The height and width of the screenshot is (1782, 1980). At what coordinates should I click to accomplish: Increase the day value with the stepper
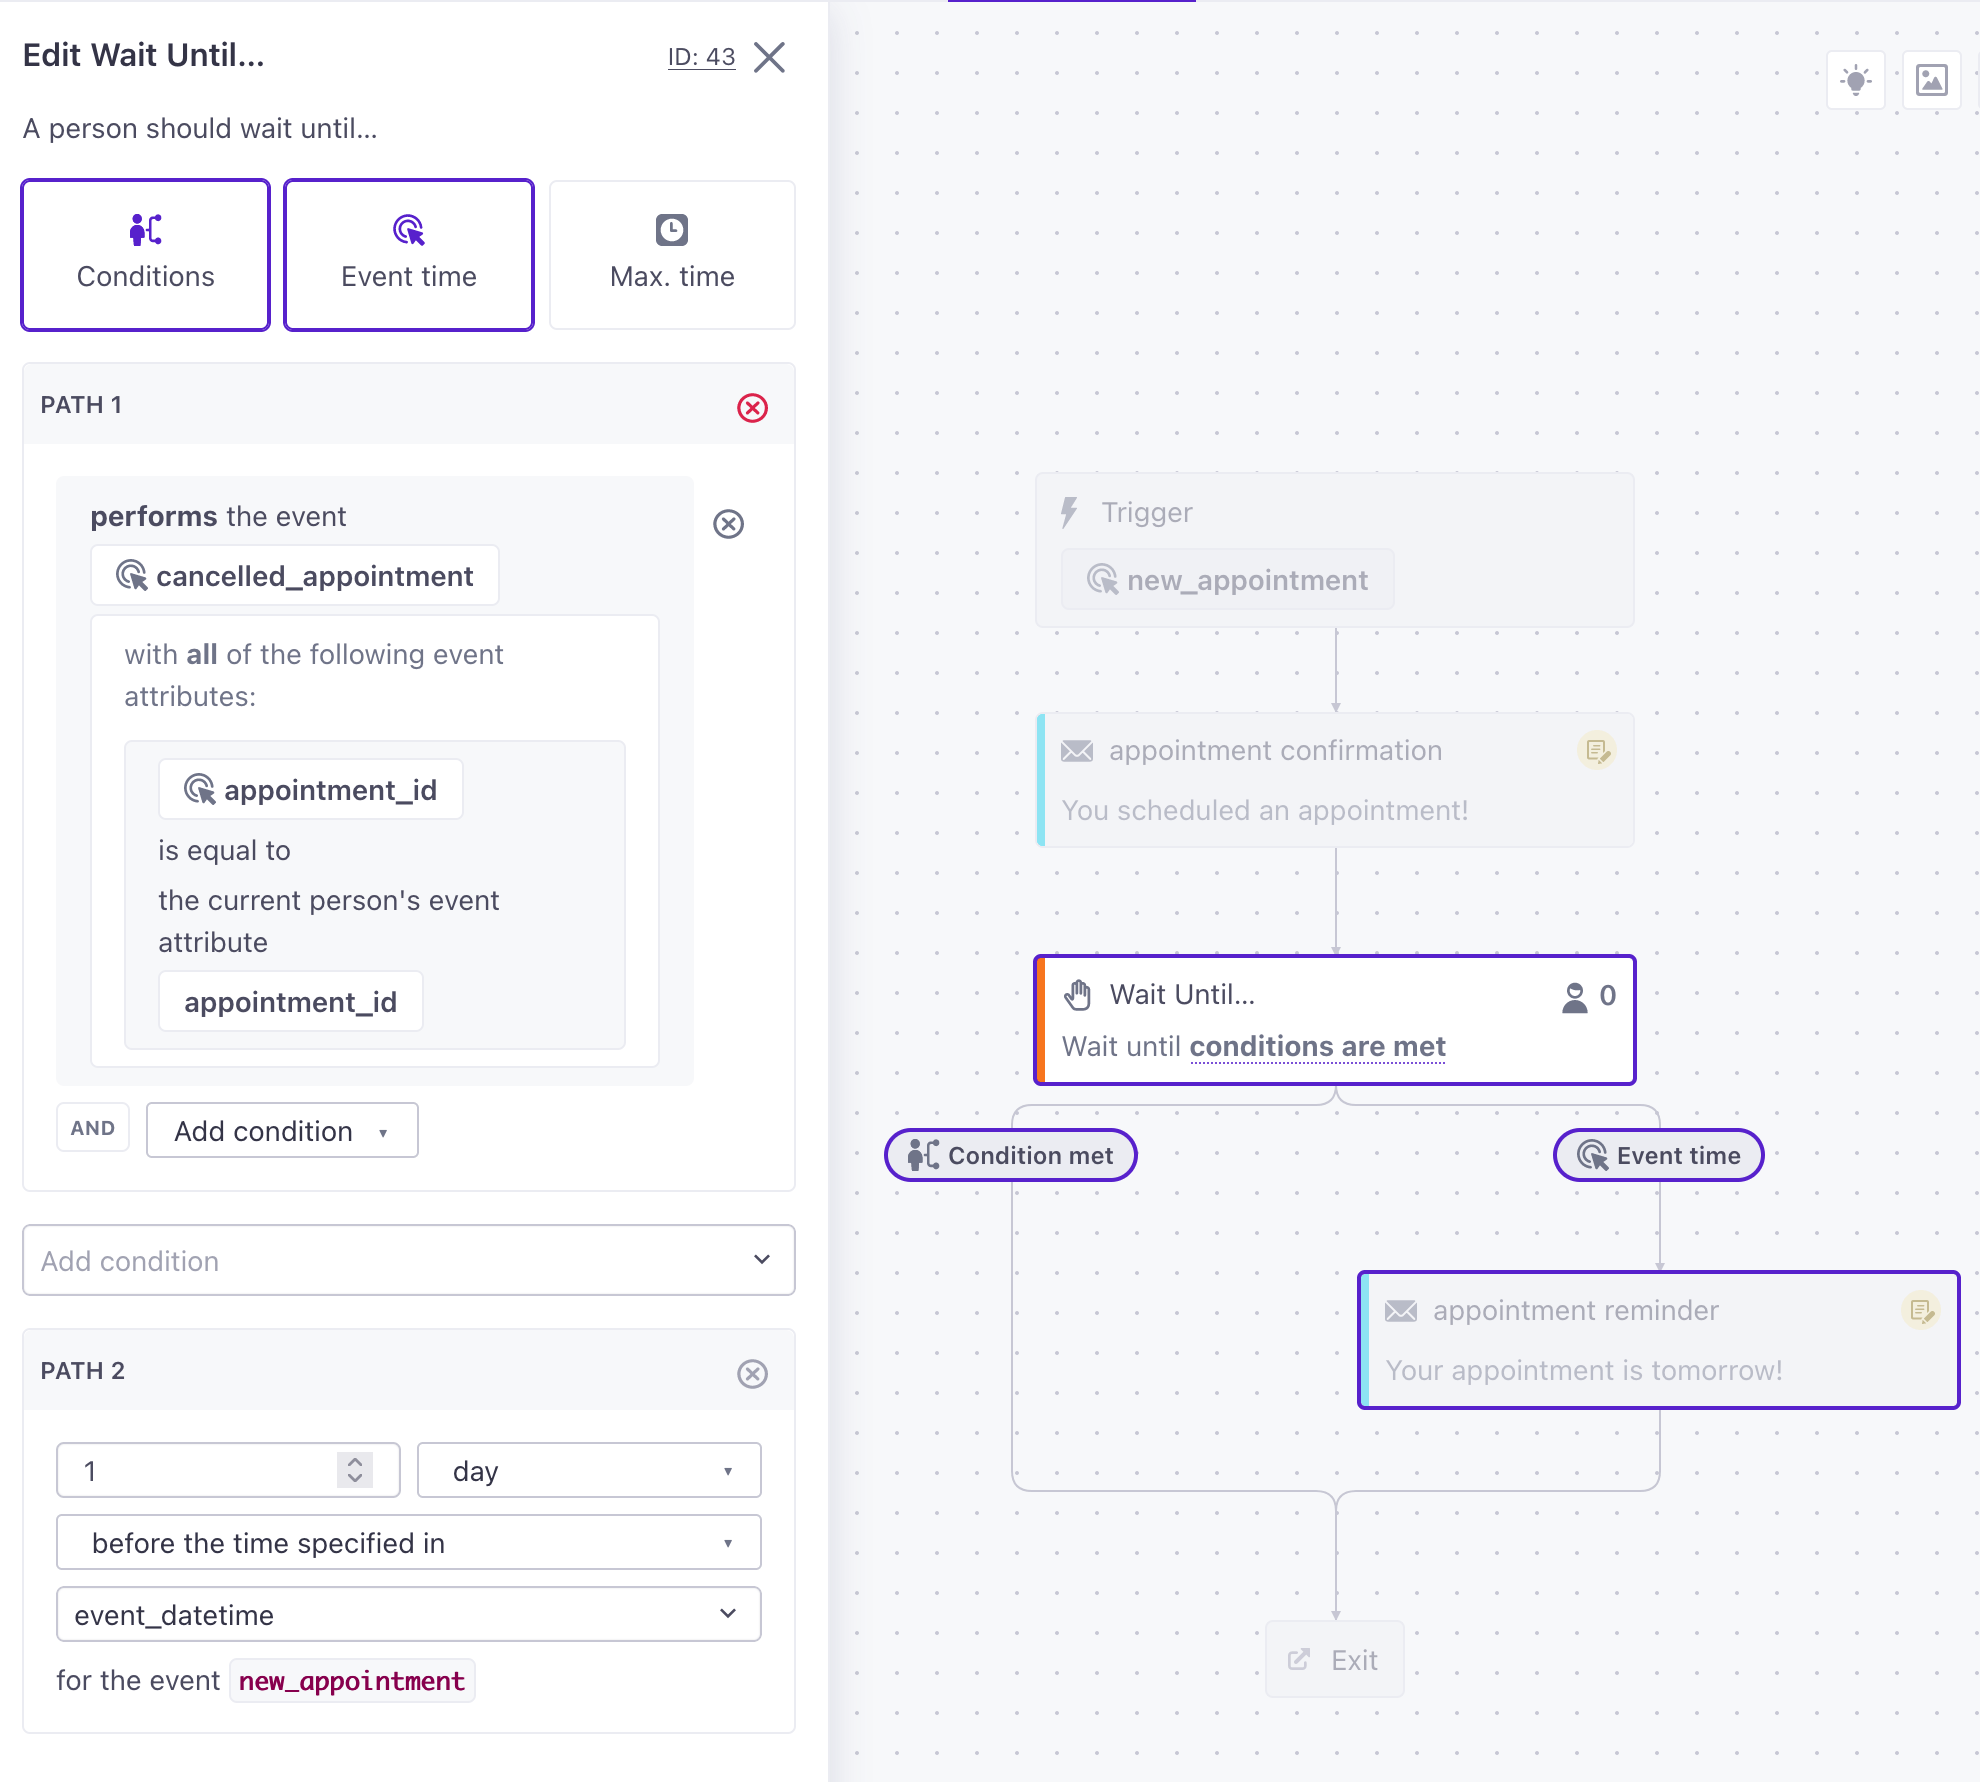355,1462
